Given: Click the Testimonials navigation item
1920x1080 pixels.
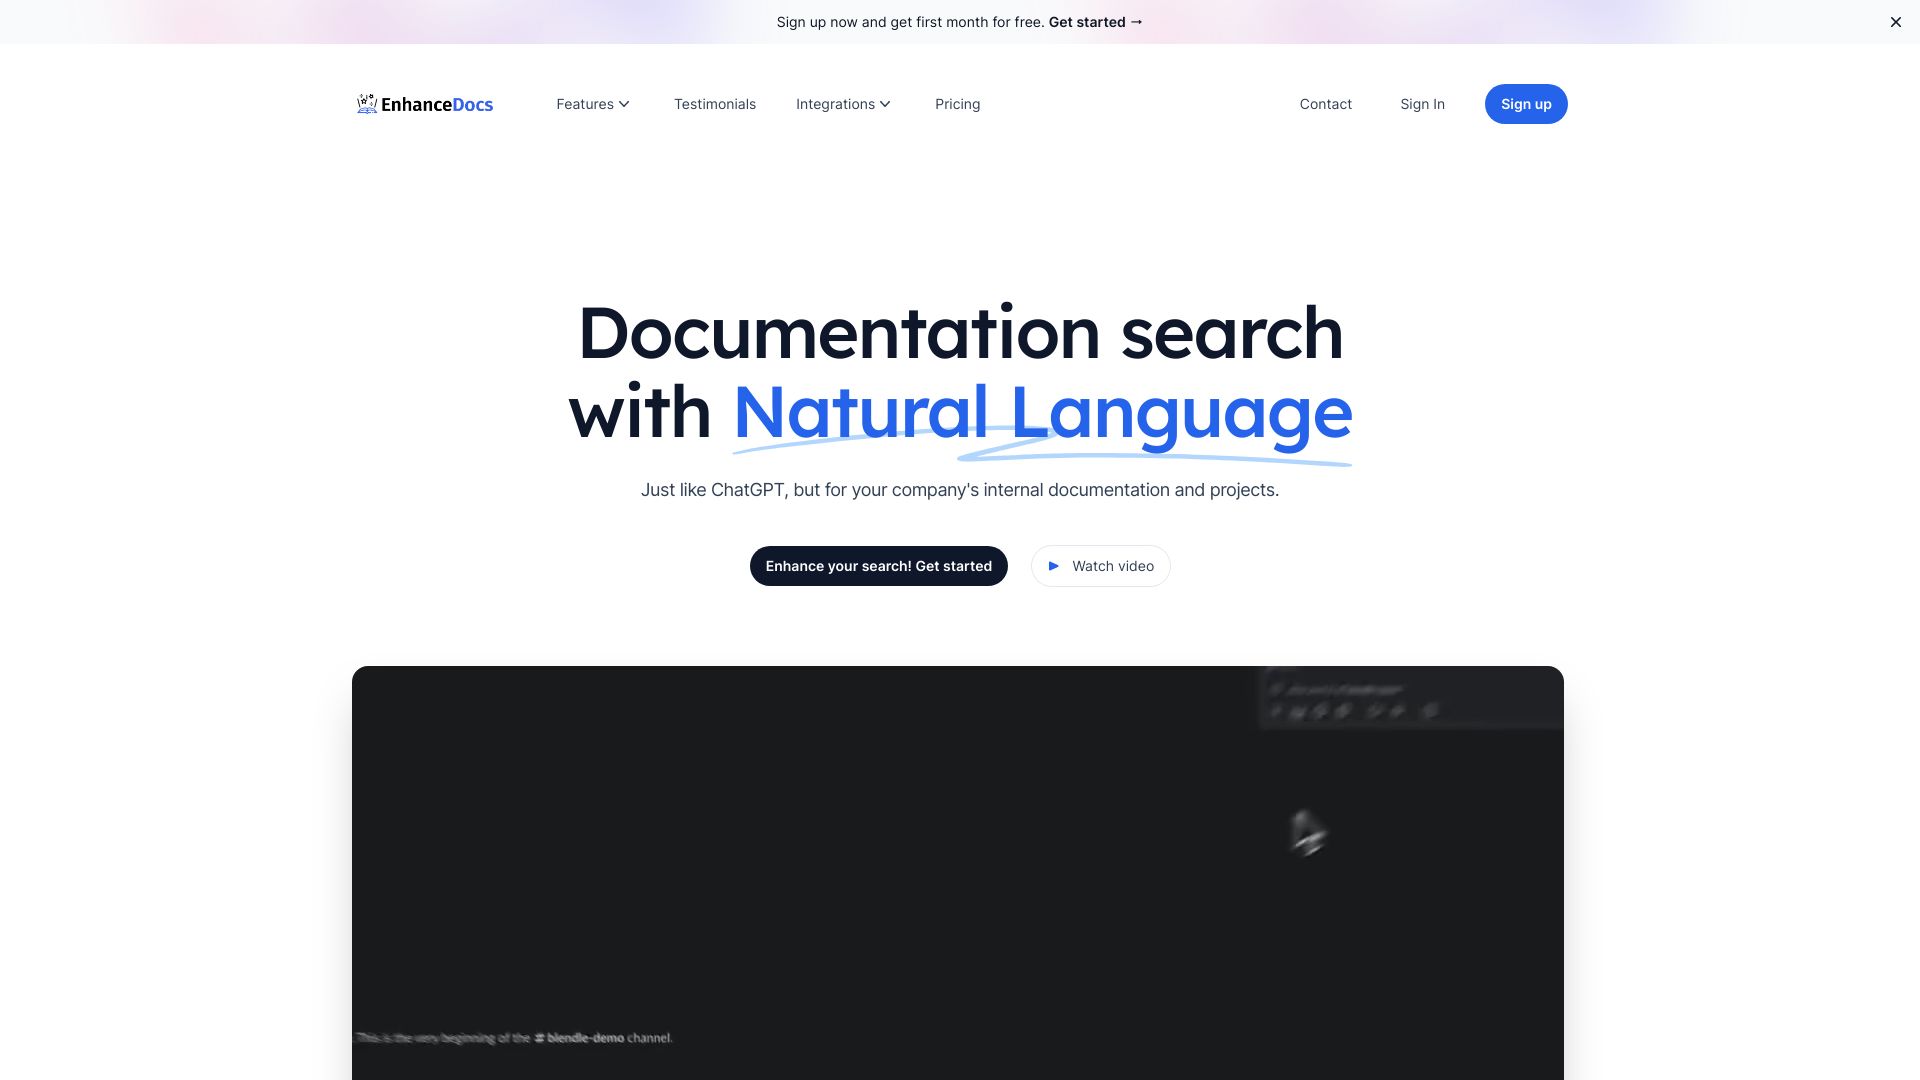Looking at the screenshot, I should 715,104.
